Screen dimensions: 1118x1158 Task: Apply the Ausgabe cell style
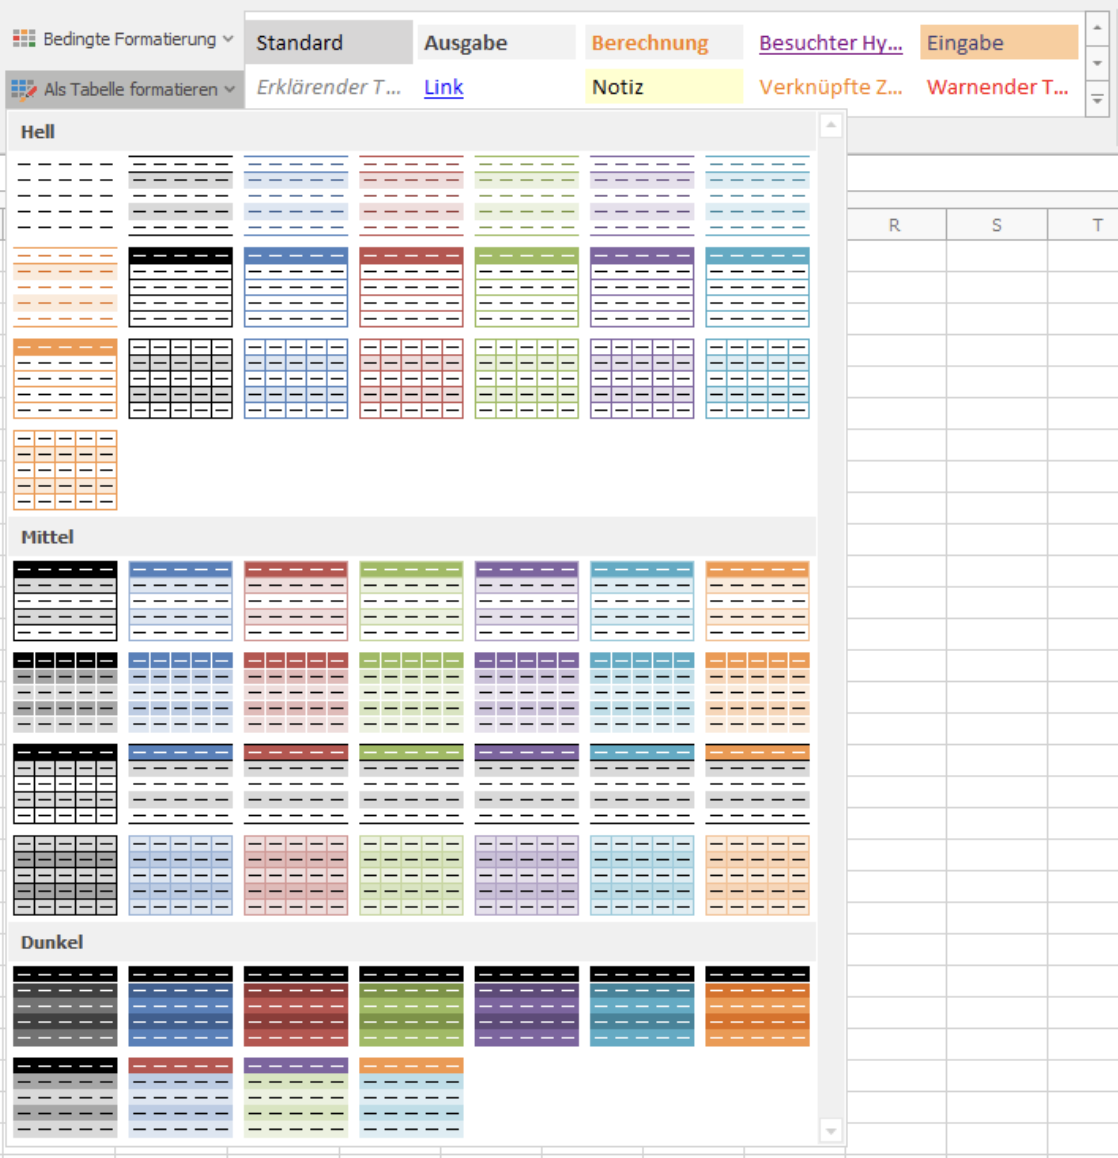(496, 43)
